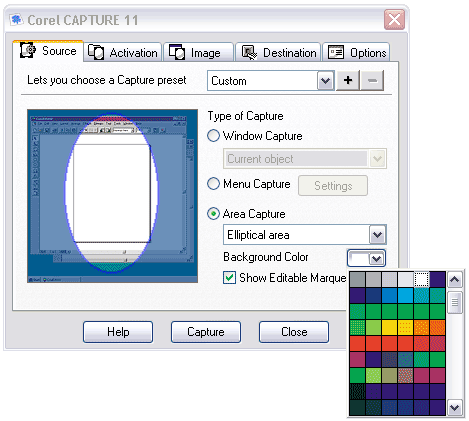Open Menu Capture Settings button
Viewport: 469px width, 421px height.
pyautogui.click(x=333, y=185)
